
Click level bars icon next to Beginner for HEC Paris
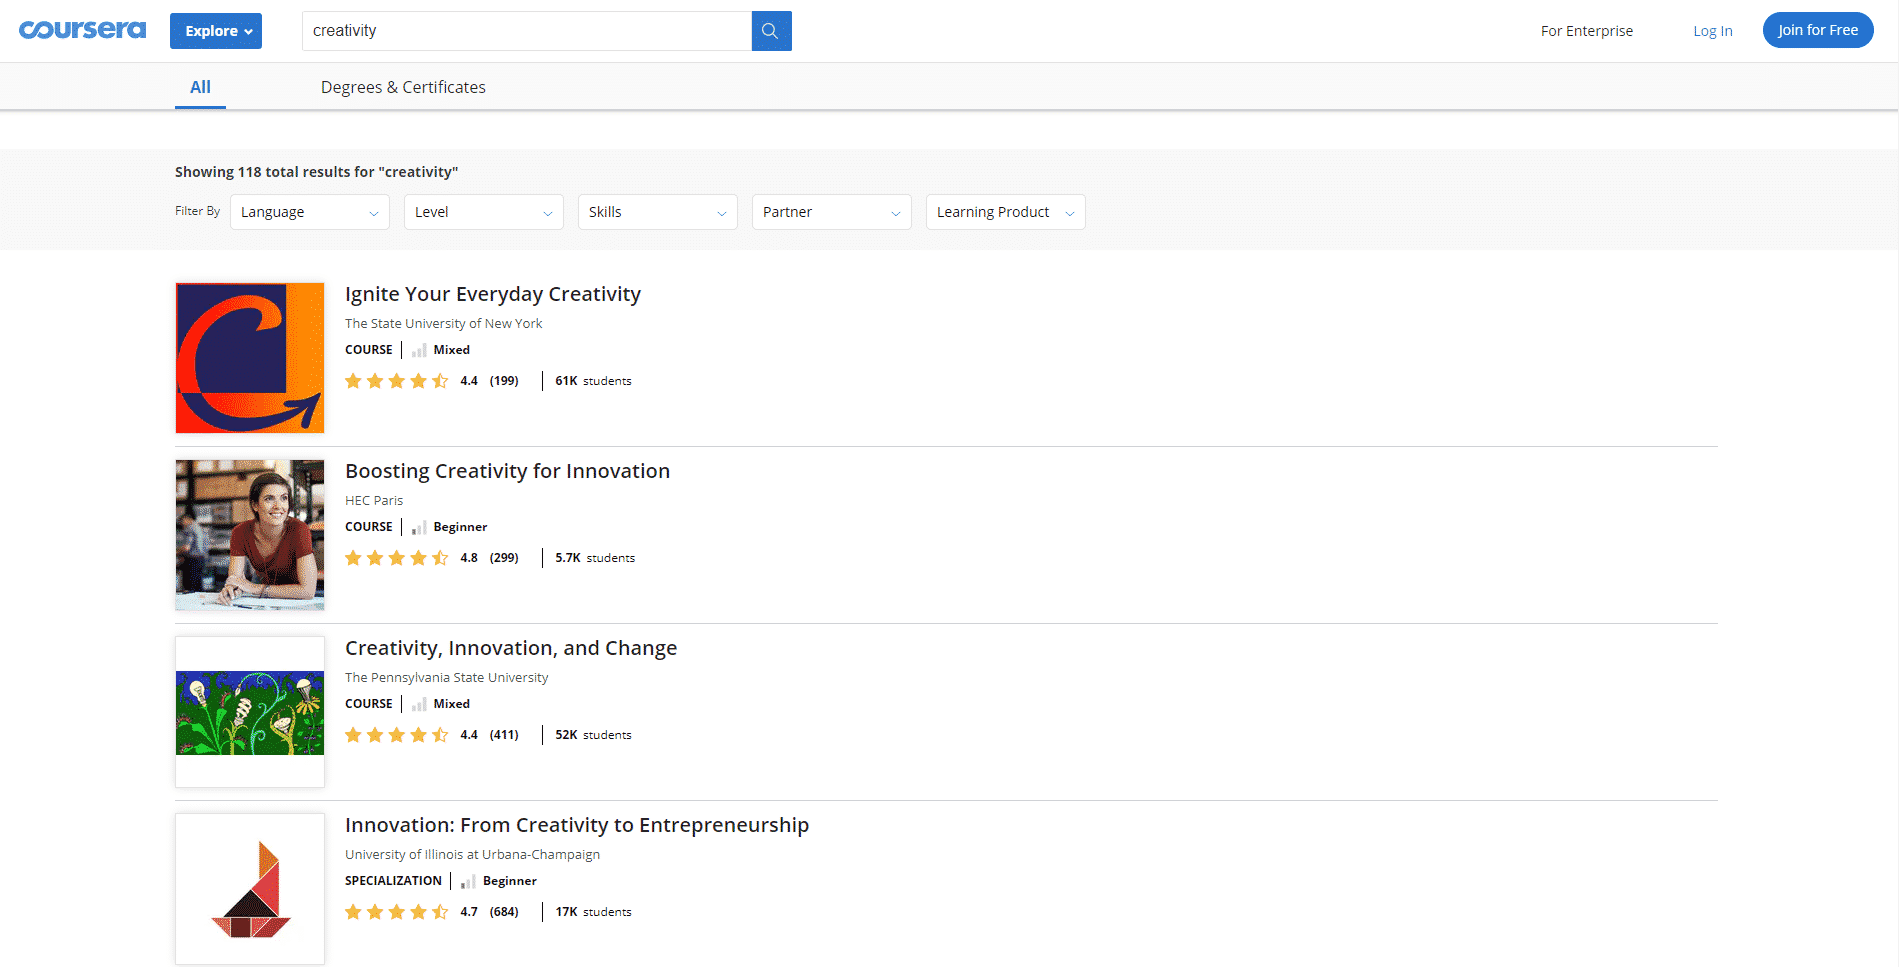(x=419, y=527)
